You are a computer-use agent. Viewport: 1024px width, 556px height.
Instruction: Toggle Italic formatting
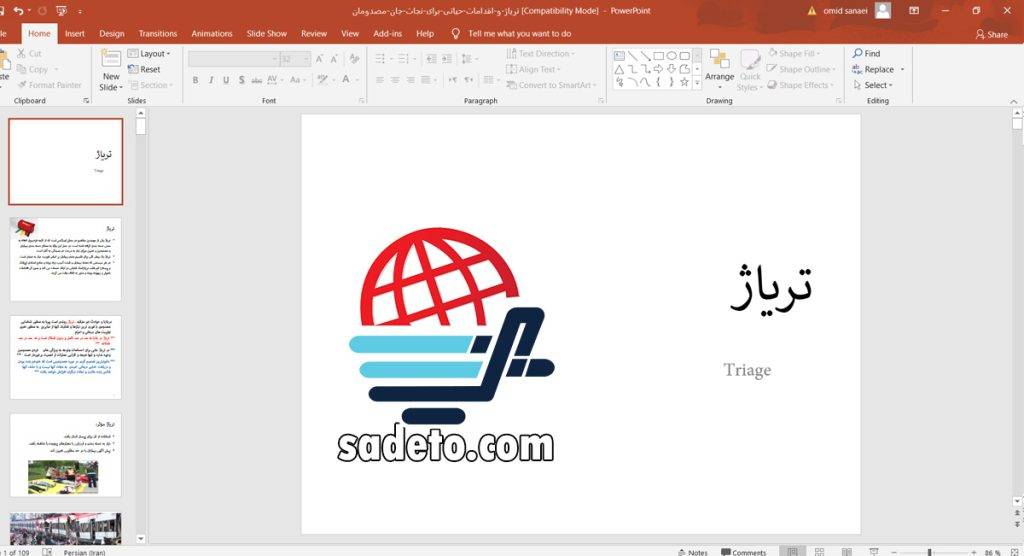point(210,80)
